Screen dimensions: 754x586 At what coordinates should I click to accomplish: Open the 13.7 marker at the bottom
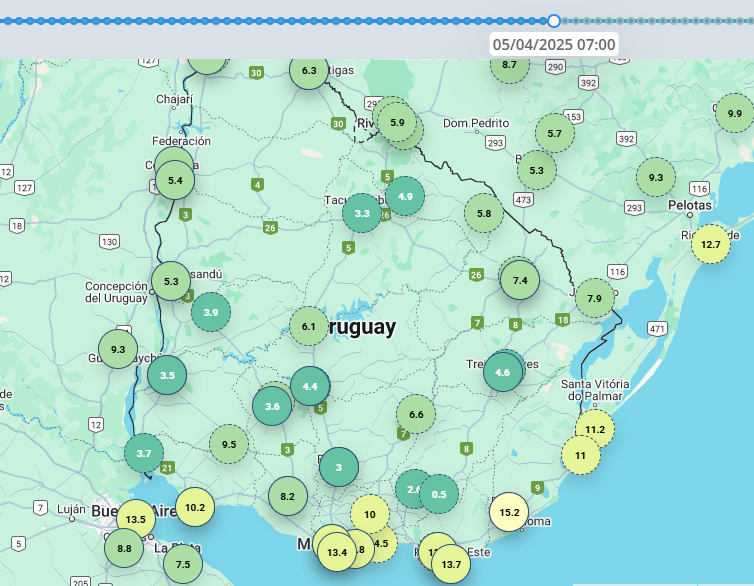pyautogui.click(x=450, y=565)
